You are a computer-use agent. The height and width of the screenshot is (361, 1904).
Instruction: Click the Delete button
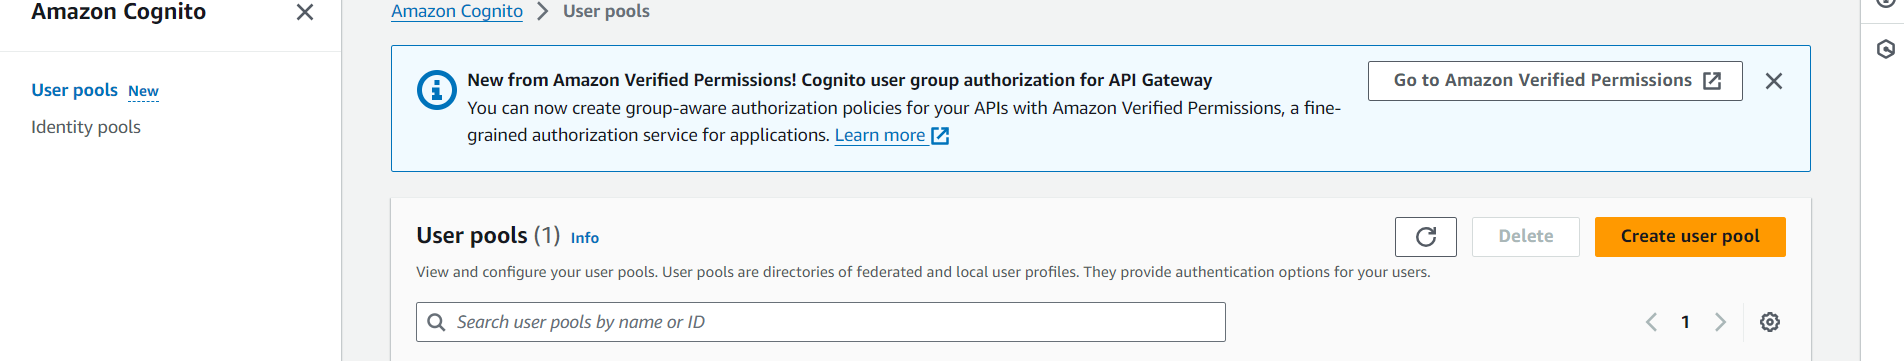tap(1526, 237)
